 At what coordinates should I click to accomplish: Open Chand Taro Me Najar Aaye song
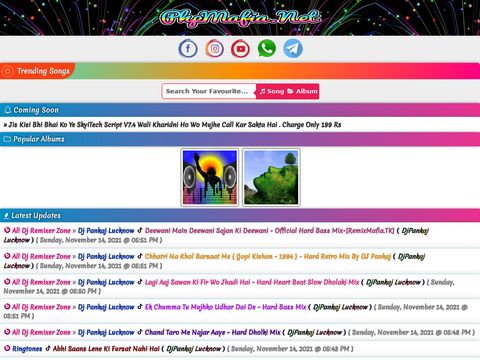(x=213, y=332)
